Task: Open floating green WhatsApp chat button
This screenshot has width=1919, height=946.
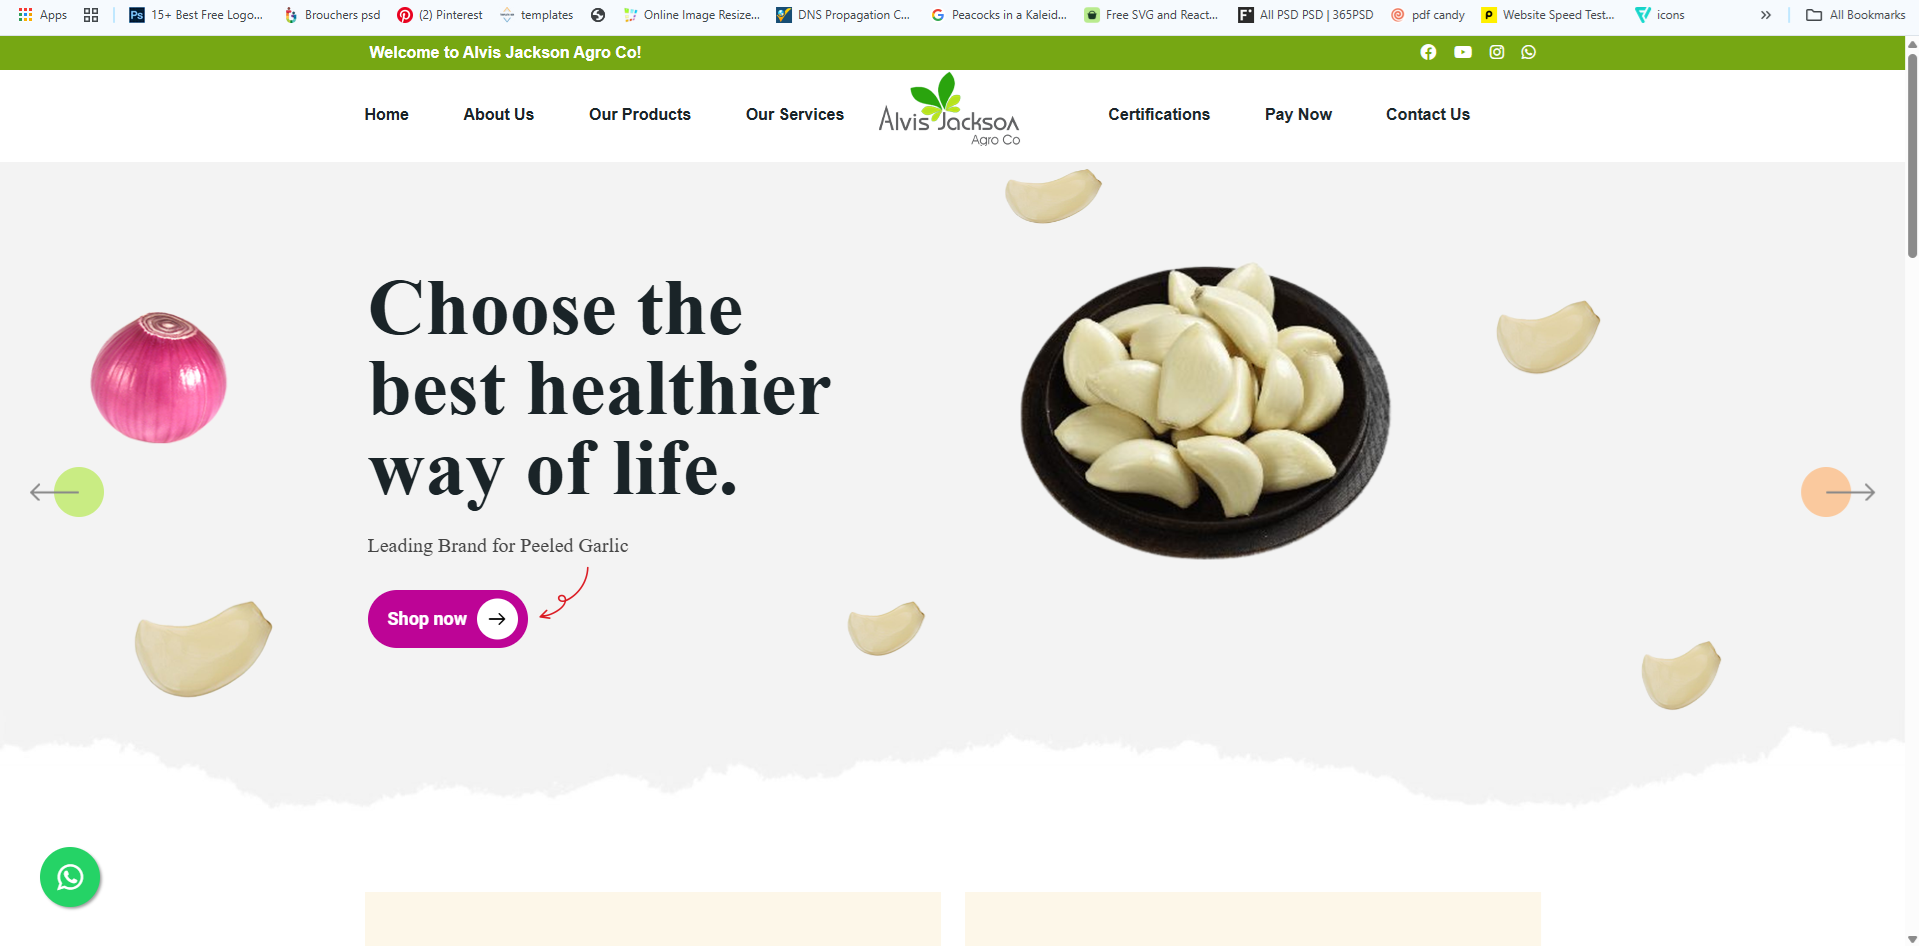Action: (x=70, y=877)
